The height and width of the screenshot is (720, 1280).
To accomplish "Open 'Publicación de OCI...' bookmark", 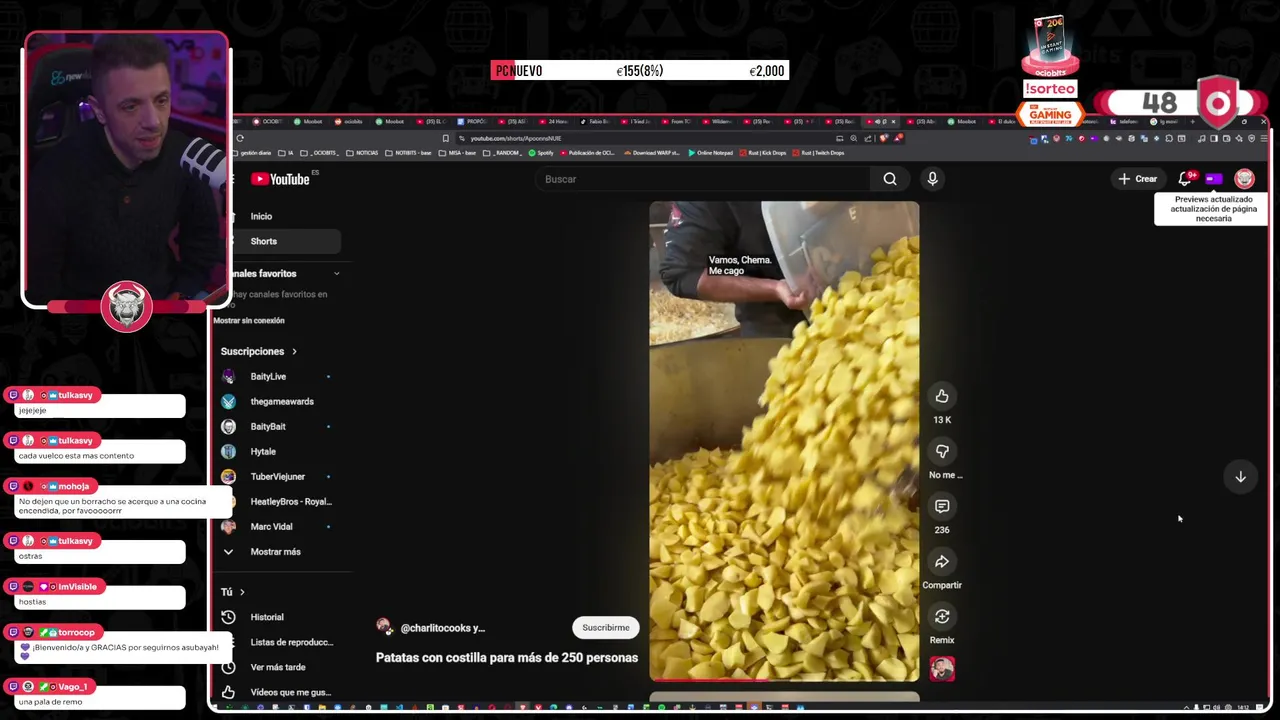I will pos(588,153).
